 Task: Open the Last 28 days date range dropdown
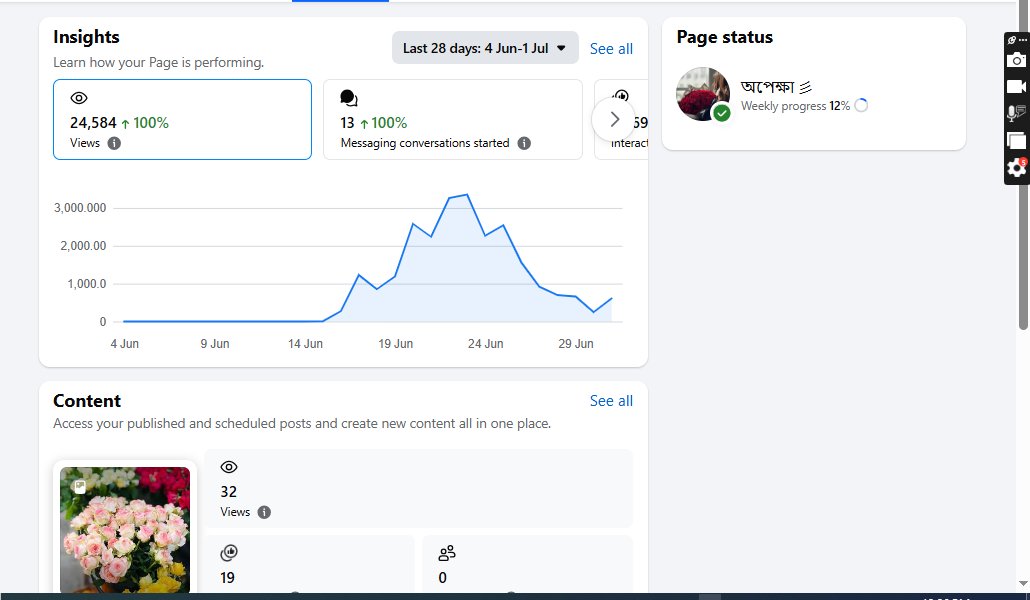(485, 48)
